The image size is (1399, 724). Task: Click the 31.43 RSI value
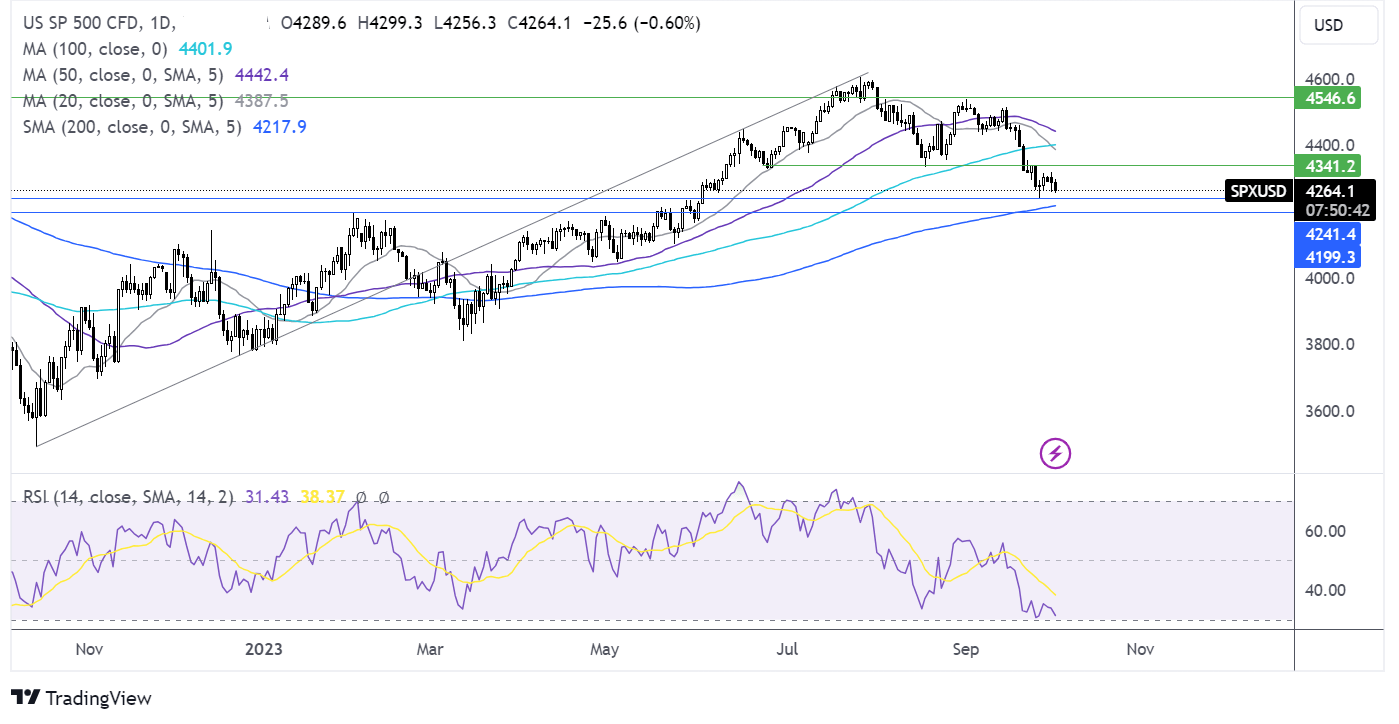pos(265,496)
